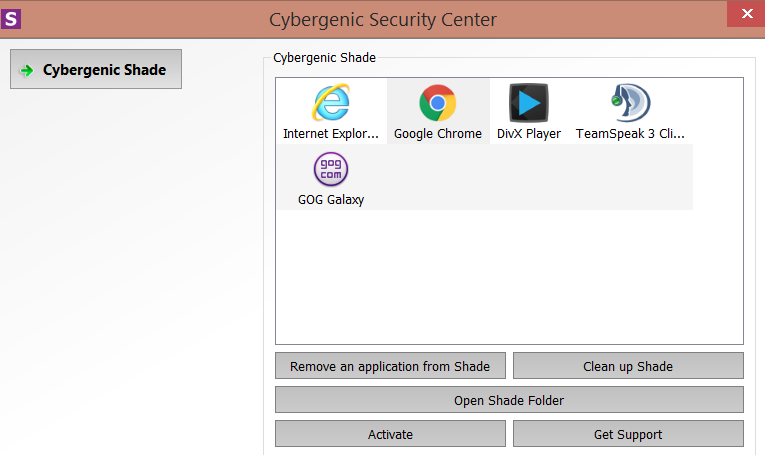Click the 'Google Chrome' text label
765x455 pixels.
click(438, 134)
